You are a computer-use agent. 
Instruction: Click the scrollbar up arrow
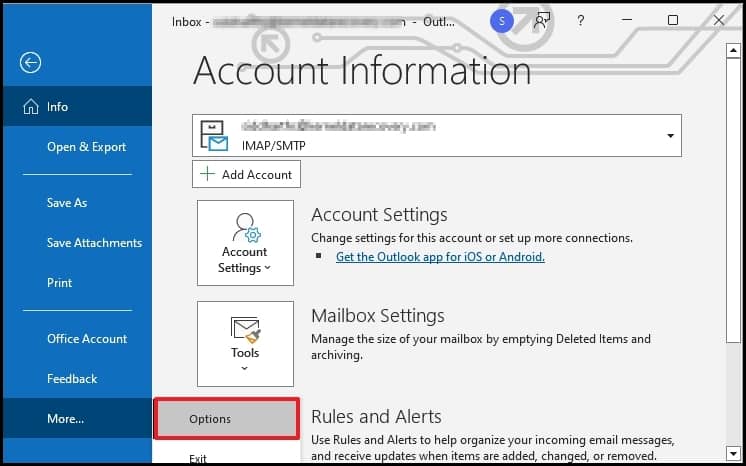[733, 50]
